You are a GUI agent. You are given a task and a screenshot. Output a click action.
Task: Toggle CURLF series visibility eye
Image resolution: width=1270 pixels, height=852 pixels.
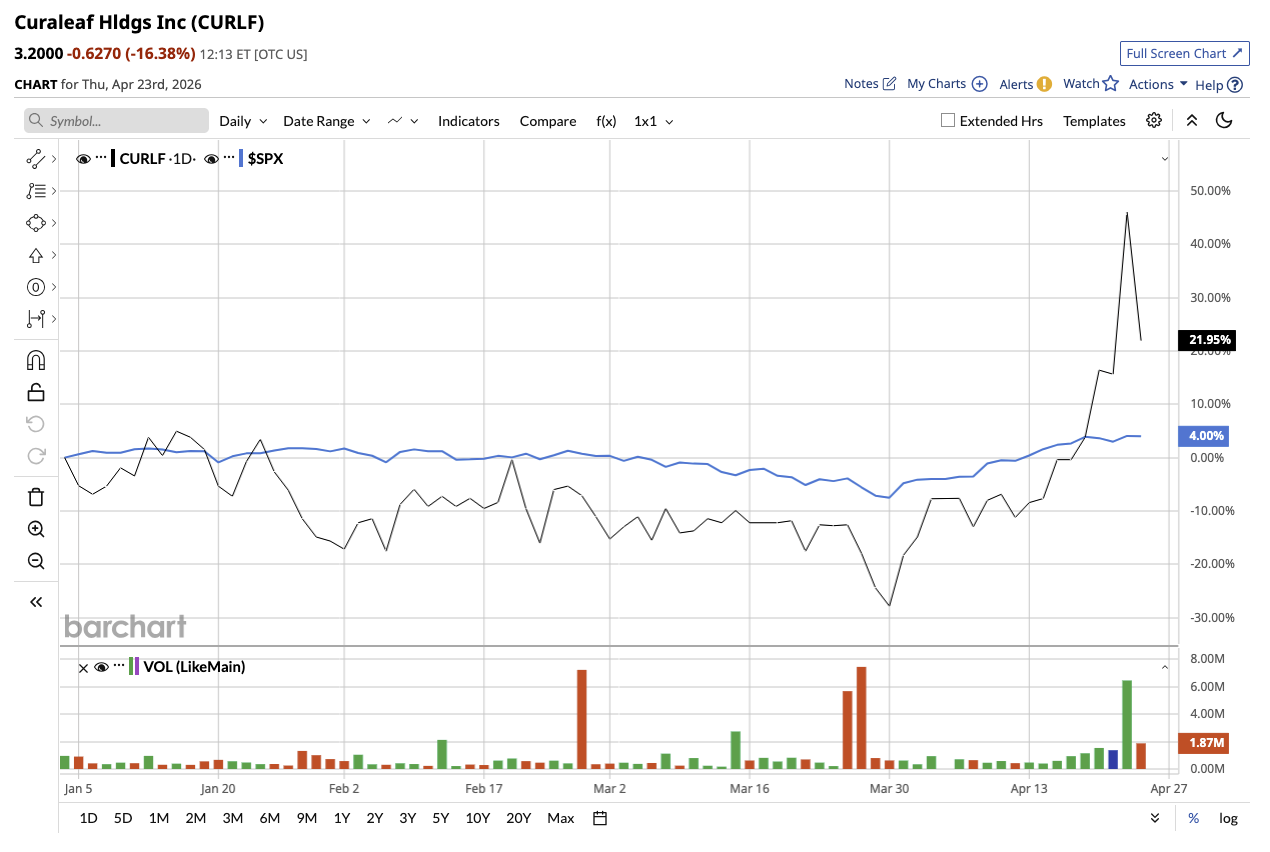pyautogui.click(x=84, y=158)
